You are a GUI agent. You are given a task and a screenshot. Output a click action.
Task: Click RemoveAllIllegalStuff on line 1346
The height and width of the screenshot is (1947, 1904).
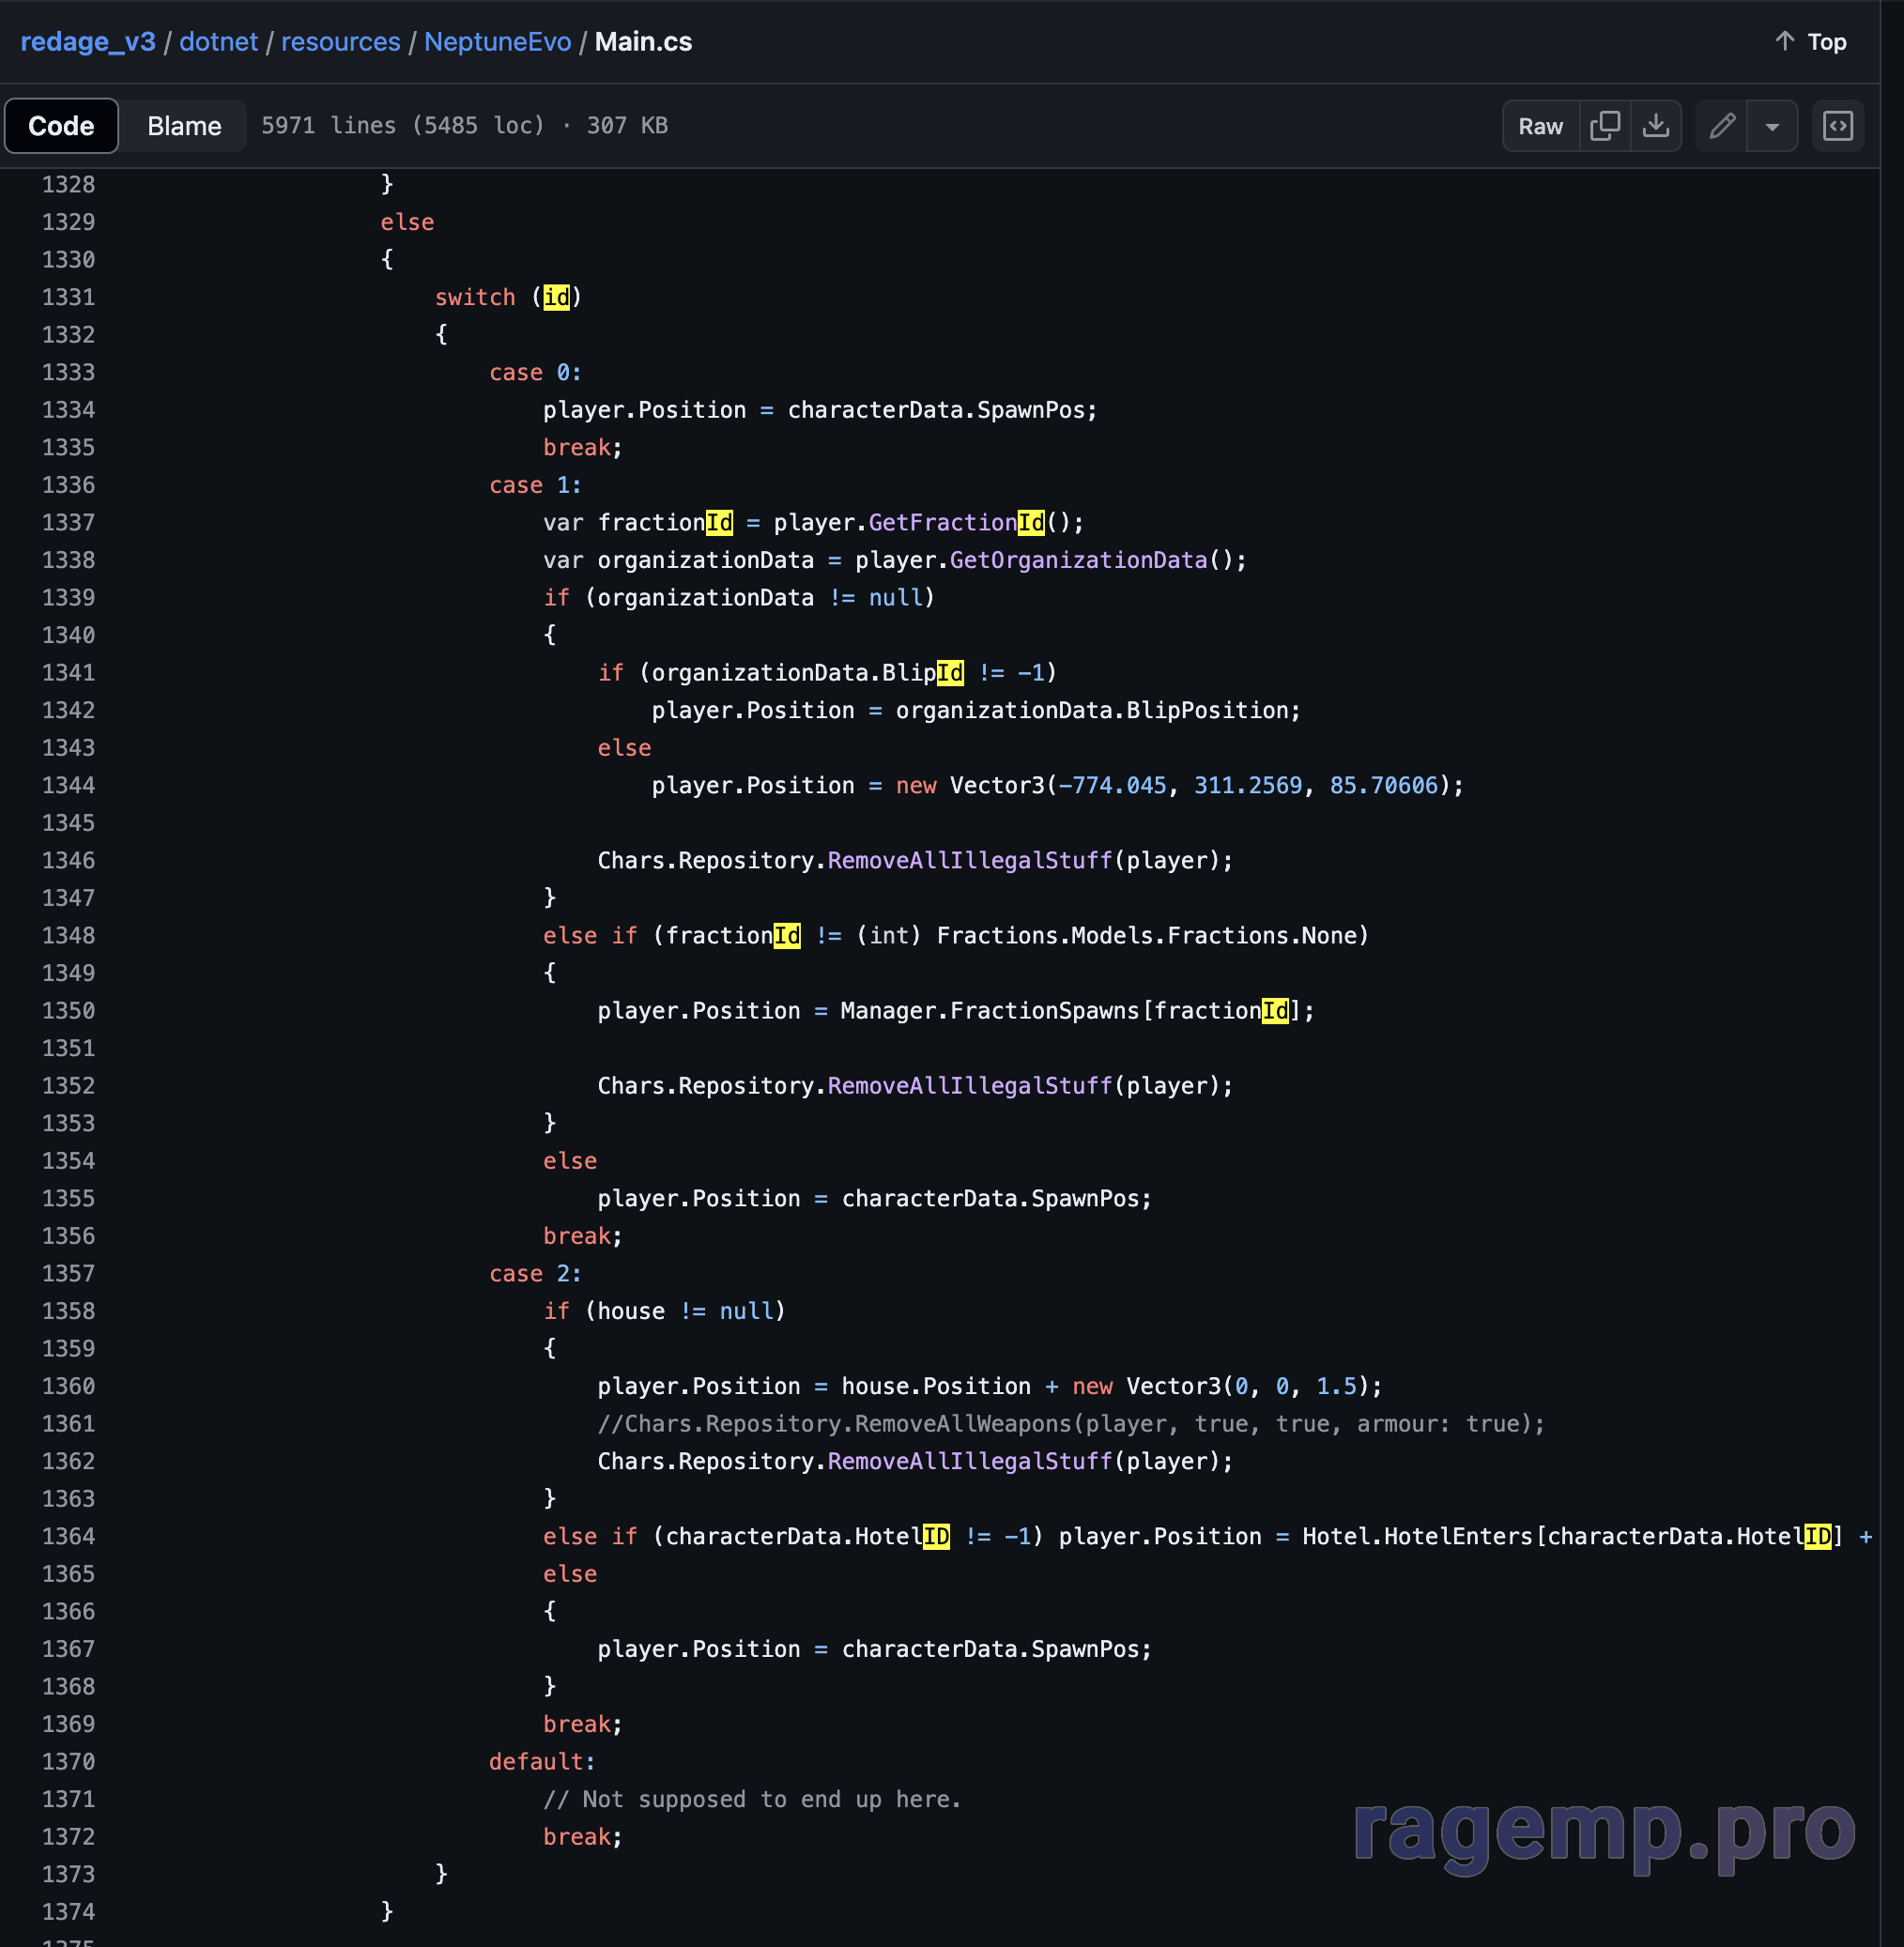coord(969,860)
